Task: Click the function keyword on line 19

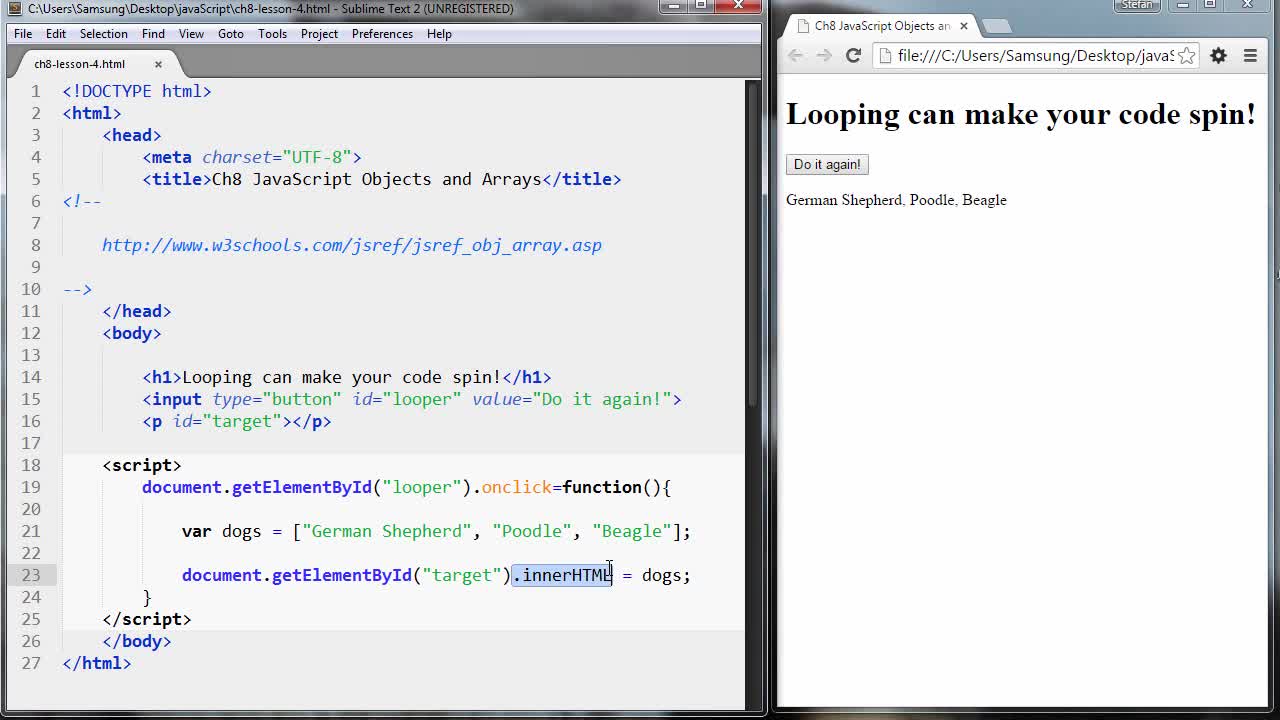Action: click(602, 487)
